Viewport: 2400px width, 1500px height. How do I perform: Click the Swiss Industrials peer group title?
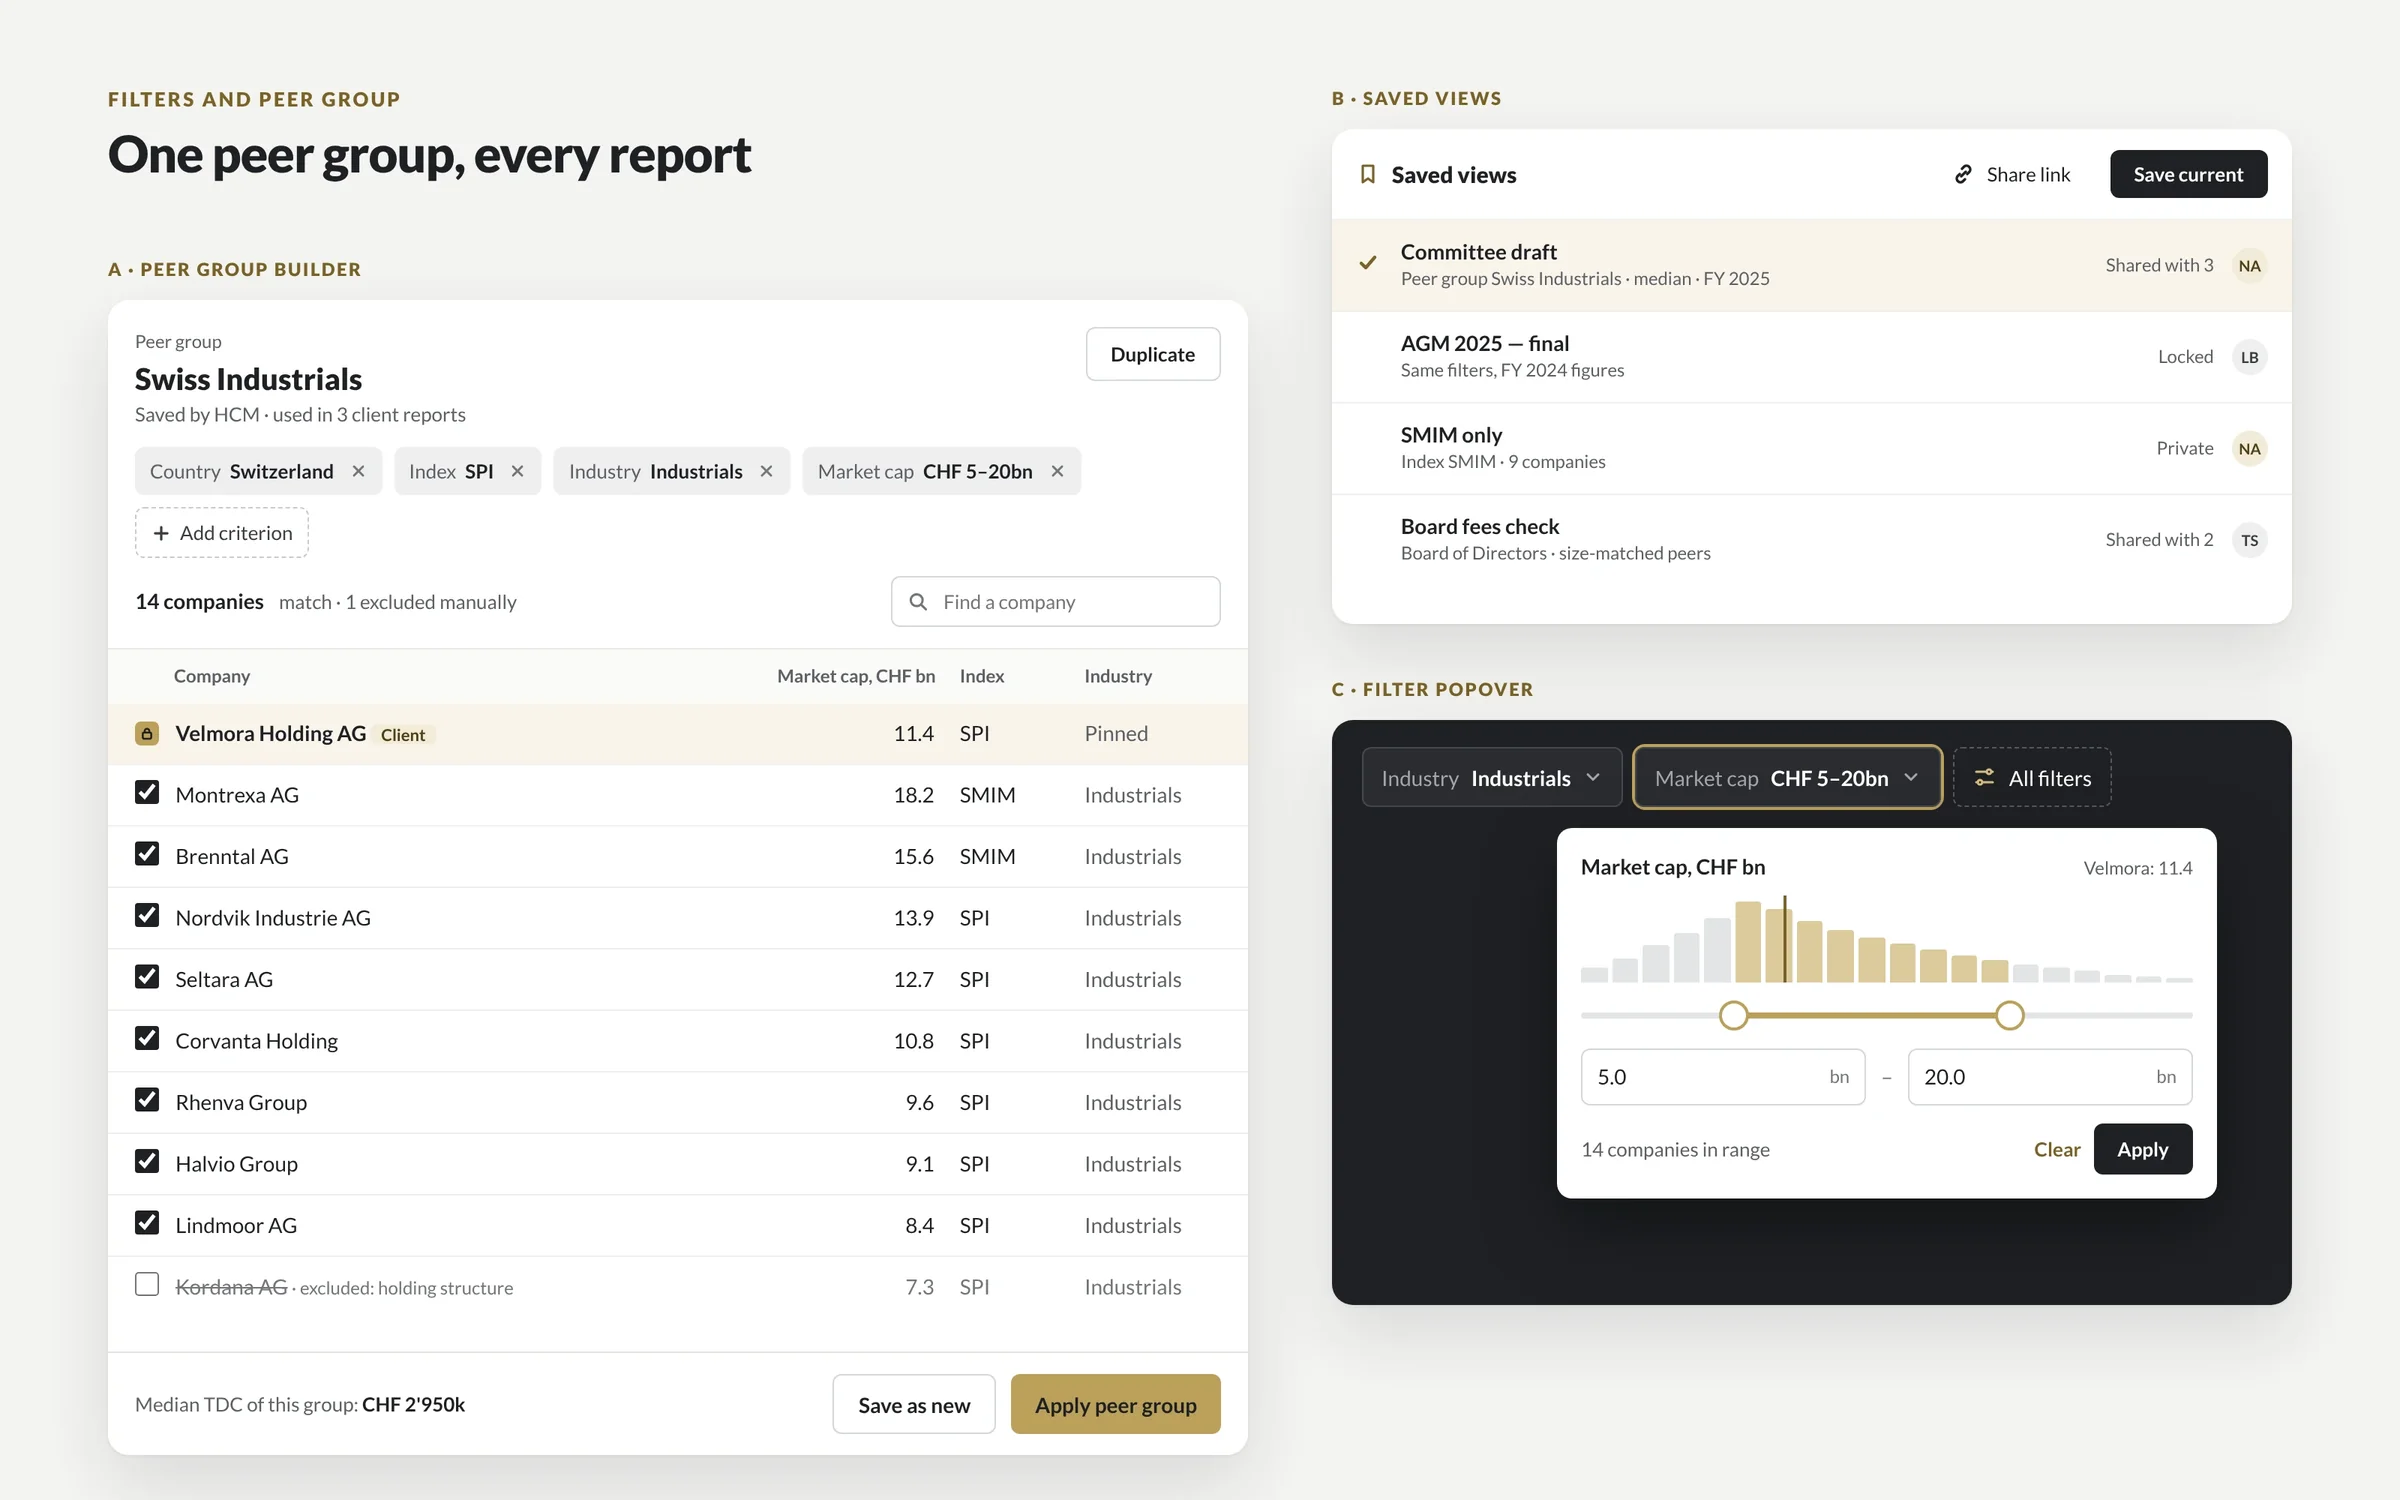pos(248,379)
